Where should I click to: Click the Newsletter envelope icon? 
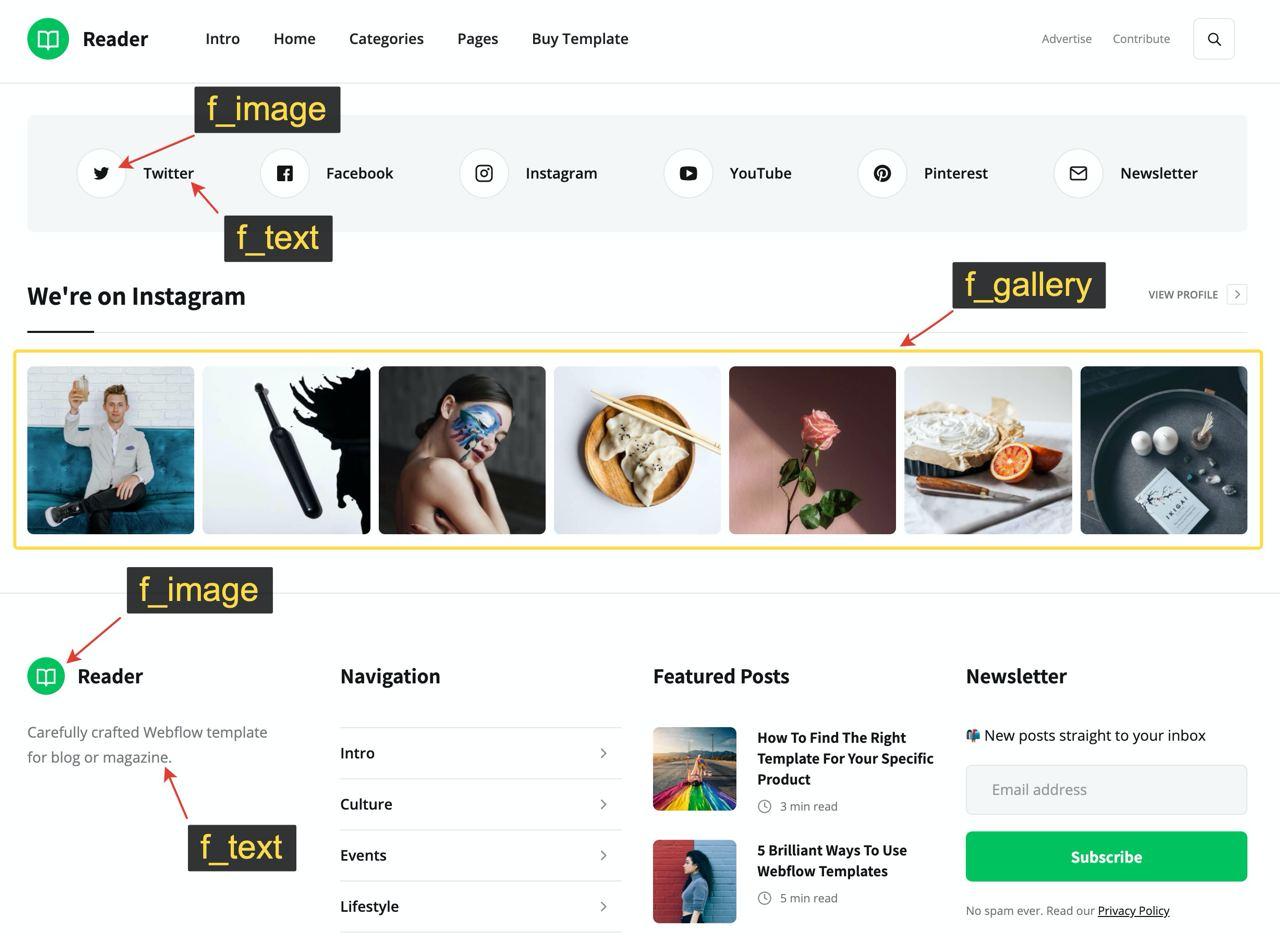coord(1078,173)
